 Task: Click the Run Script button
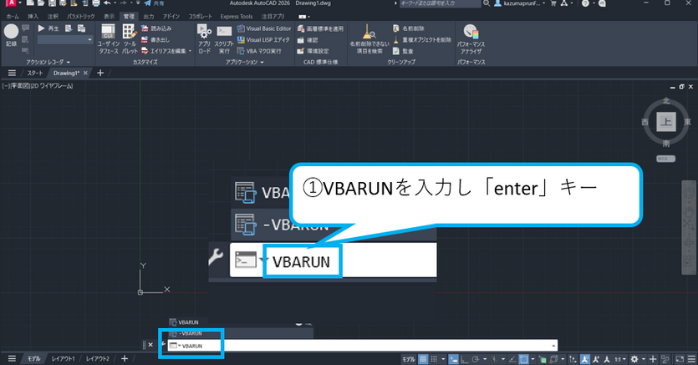pyautogui.click(x=224, y=39)
